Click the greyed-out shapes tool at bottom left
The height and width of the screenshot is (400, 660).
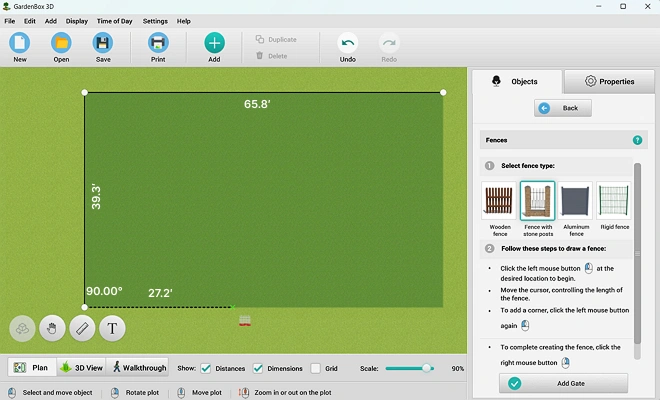tap(22, 328)
